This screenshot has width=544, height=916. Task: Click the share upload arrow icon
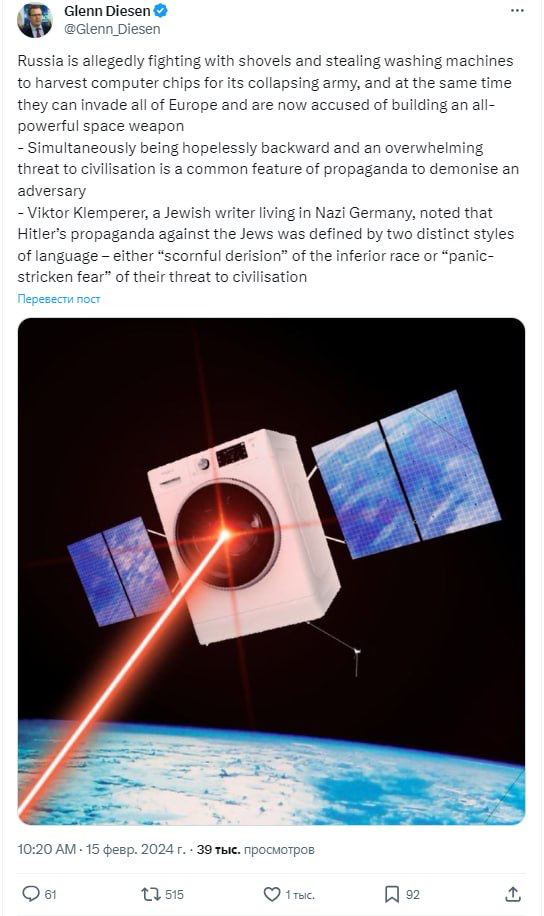512,894
